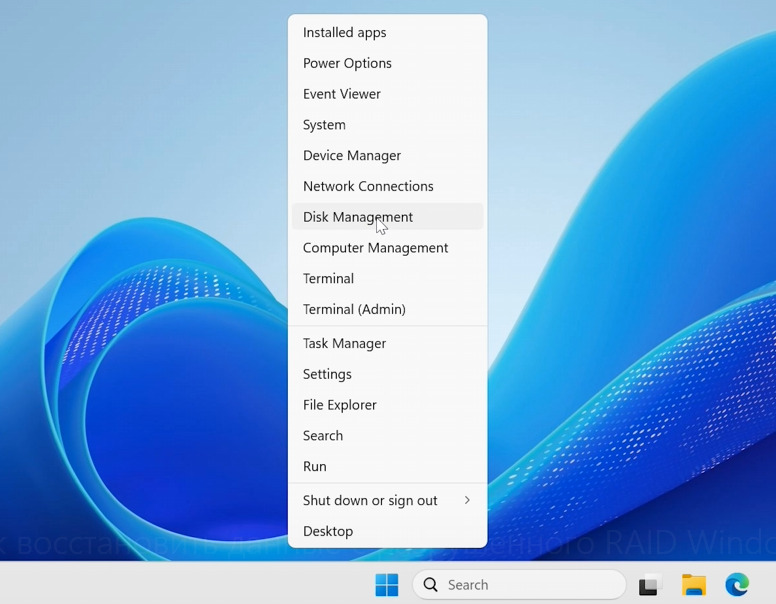Click the magnifier icon in taskbar search
The image size is (776, 604).
click(x=431, y=585)
